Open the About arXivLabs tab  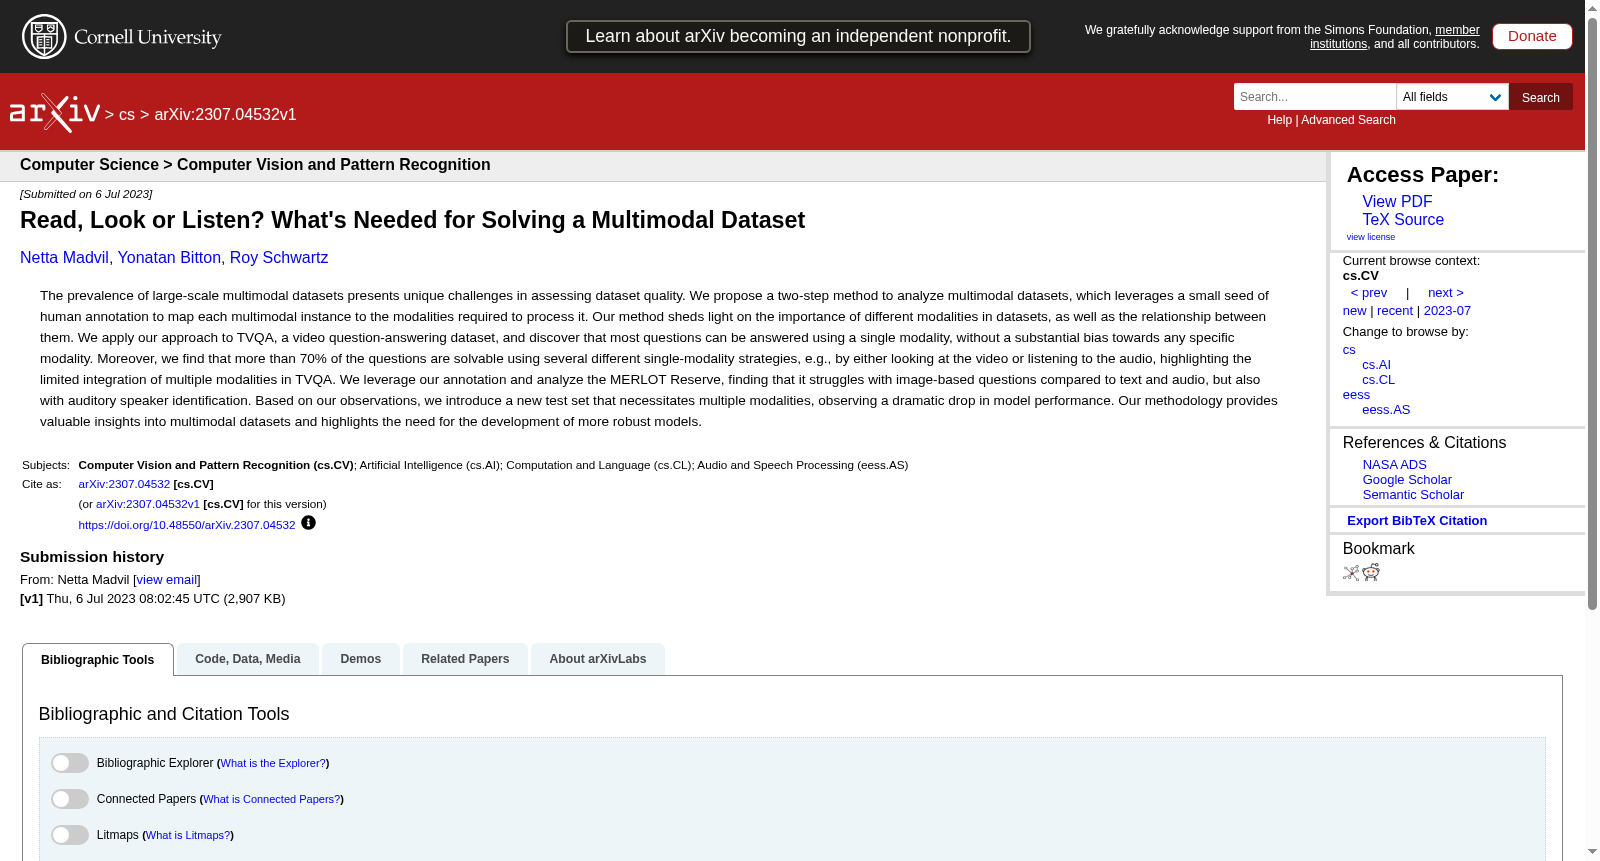coord(598,659)
